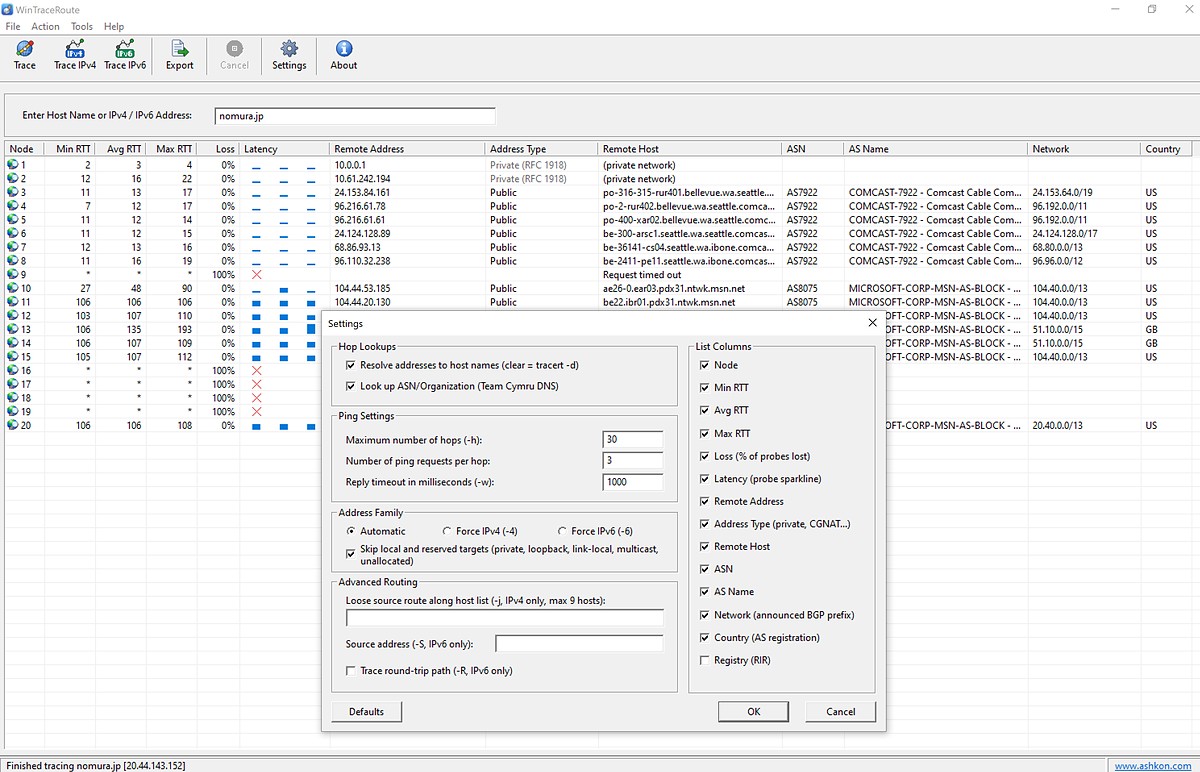Image resolution: width=1200 pixels, height=772 pixels.
Task: Click the Defaults button
Action: pyautogui.click(x=367, y=712)
